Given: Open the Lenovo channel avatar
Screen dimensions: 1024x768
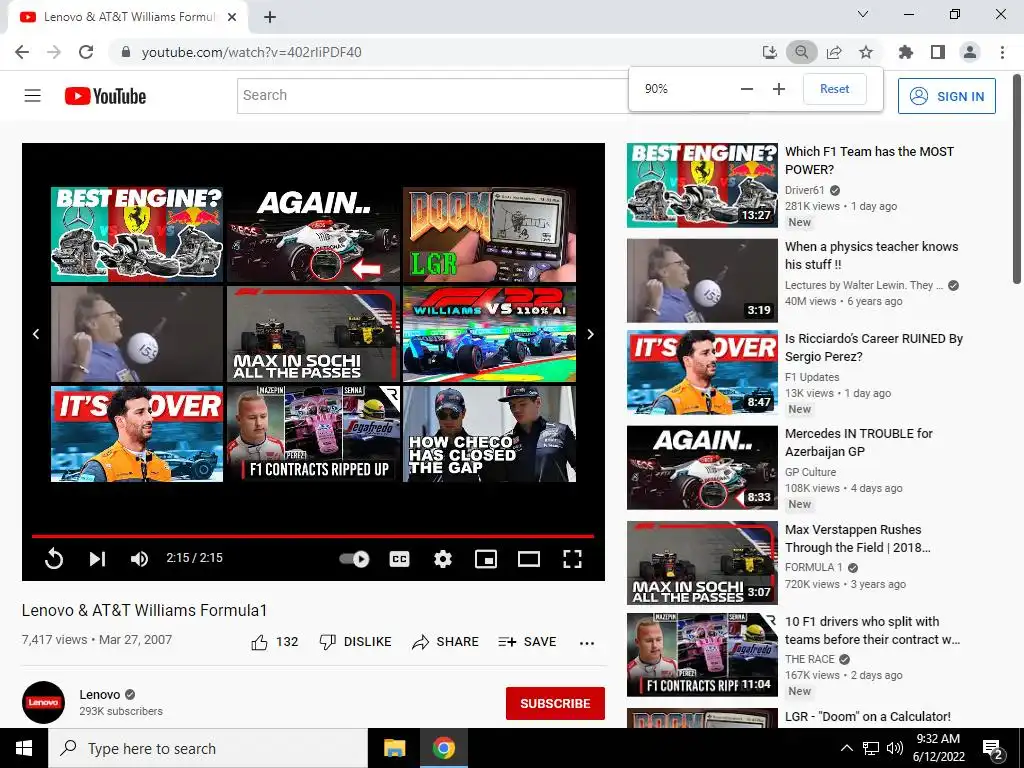Looking at the screenshot, I should [43, 703].
